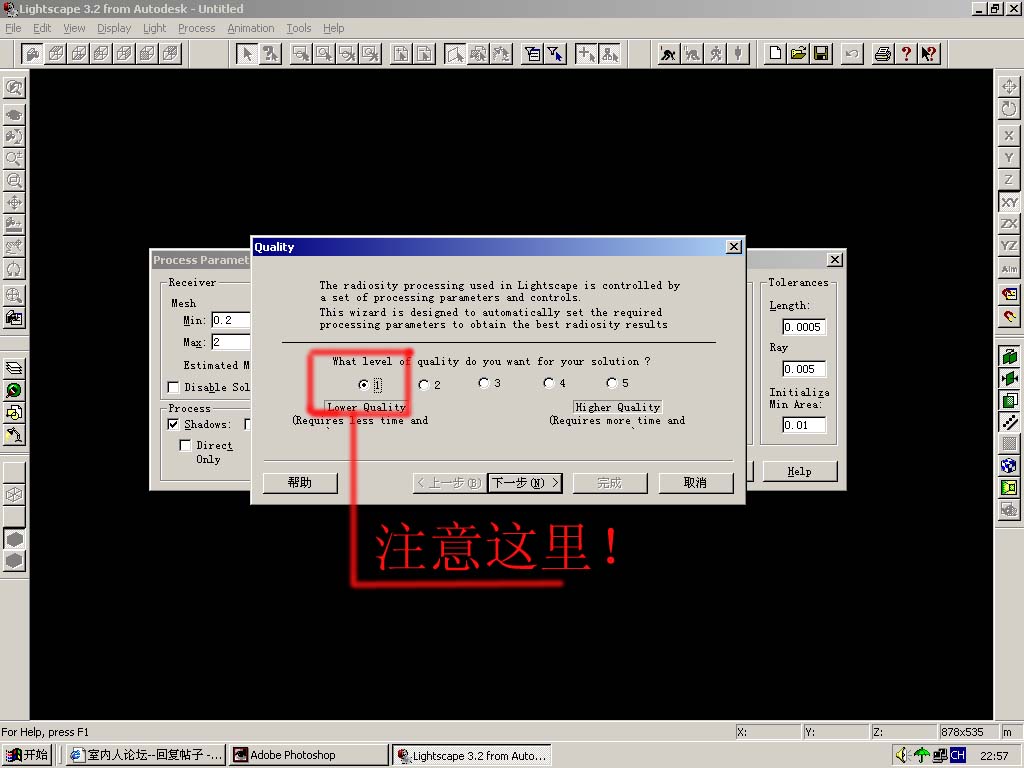1024x768 pixels.
Task: Click the 帮助 button in Quality dialog
Action: (x=300, y=483)
